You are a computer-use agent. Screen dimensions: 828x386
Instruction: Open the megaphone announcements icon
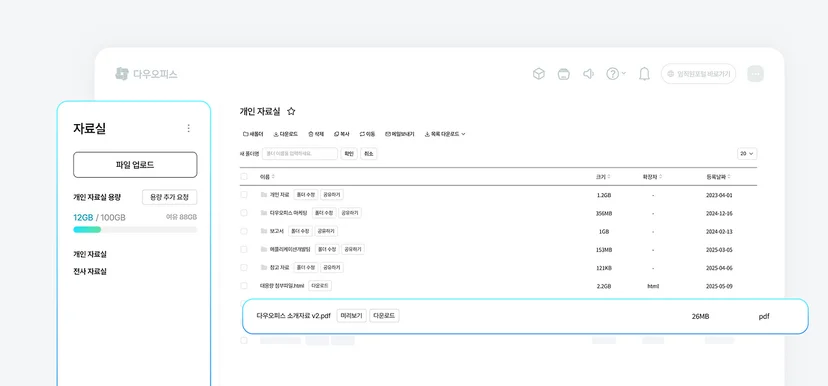[x=588, y=74]
